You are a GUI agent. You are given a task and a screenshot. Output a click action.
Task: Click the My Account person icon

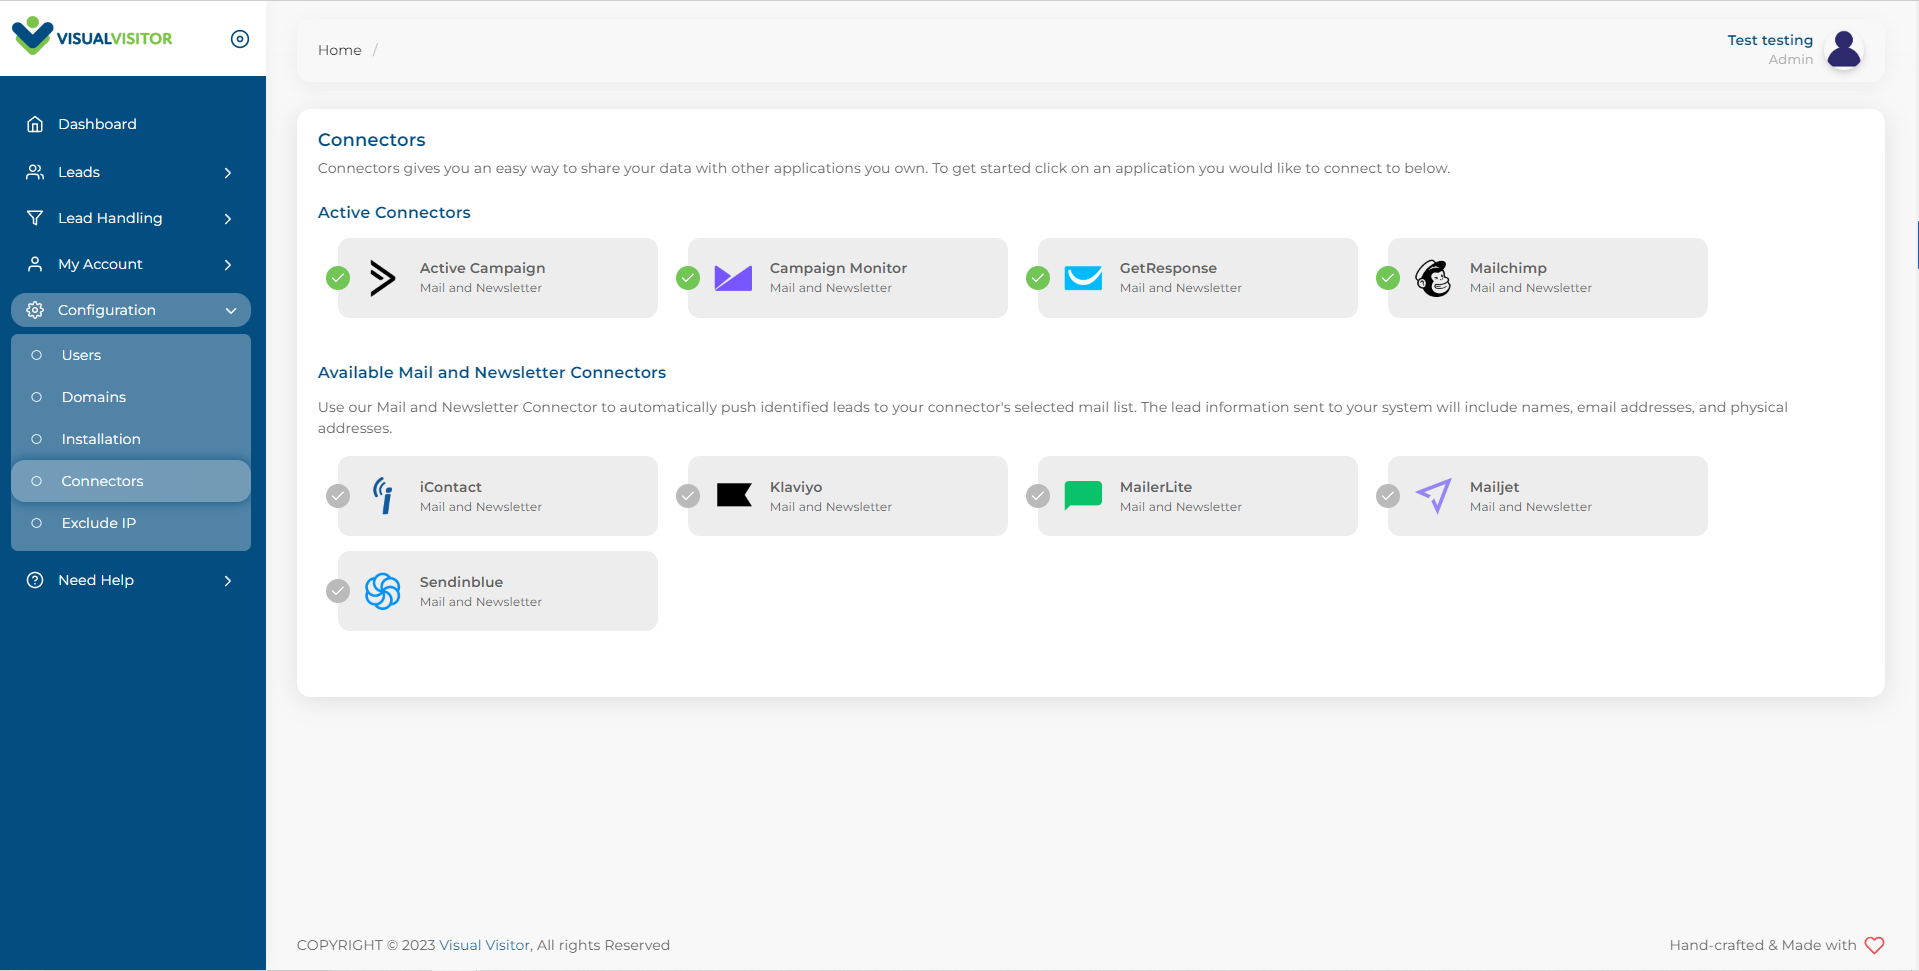[x=35, y=264]
